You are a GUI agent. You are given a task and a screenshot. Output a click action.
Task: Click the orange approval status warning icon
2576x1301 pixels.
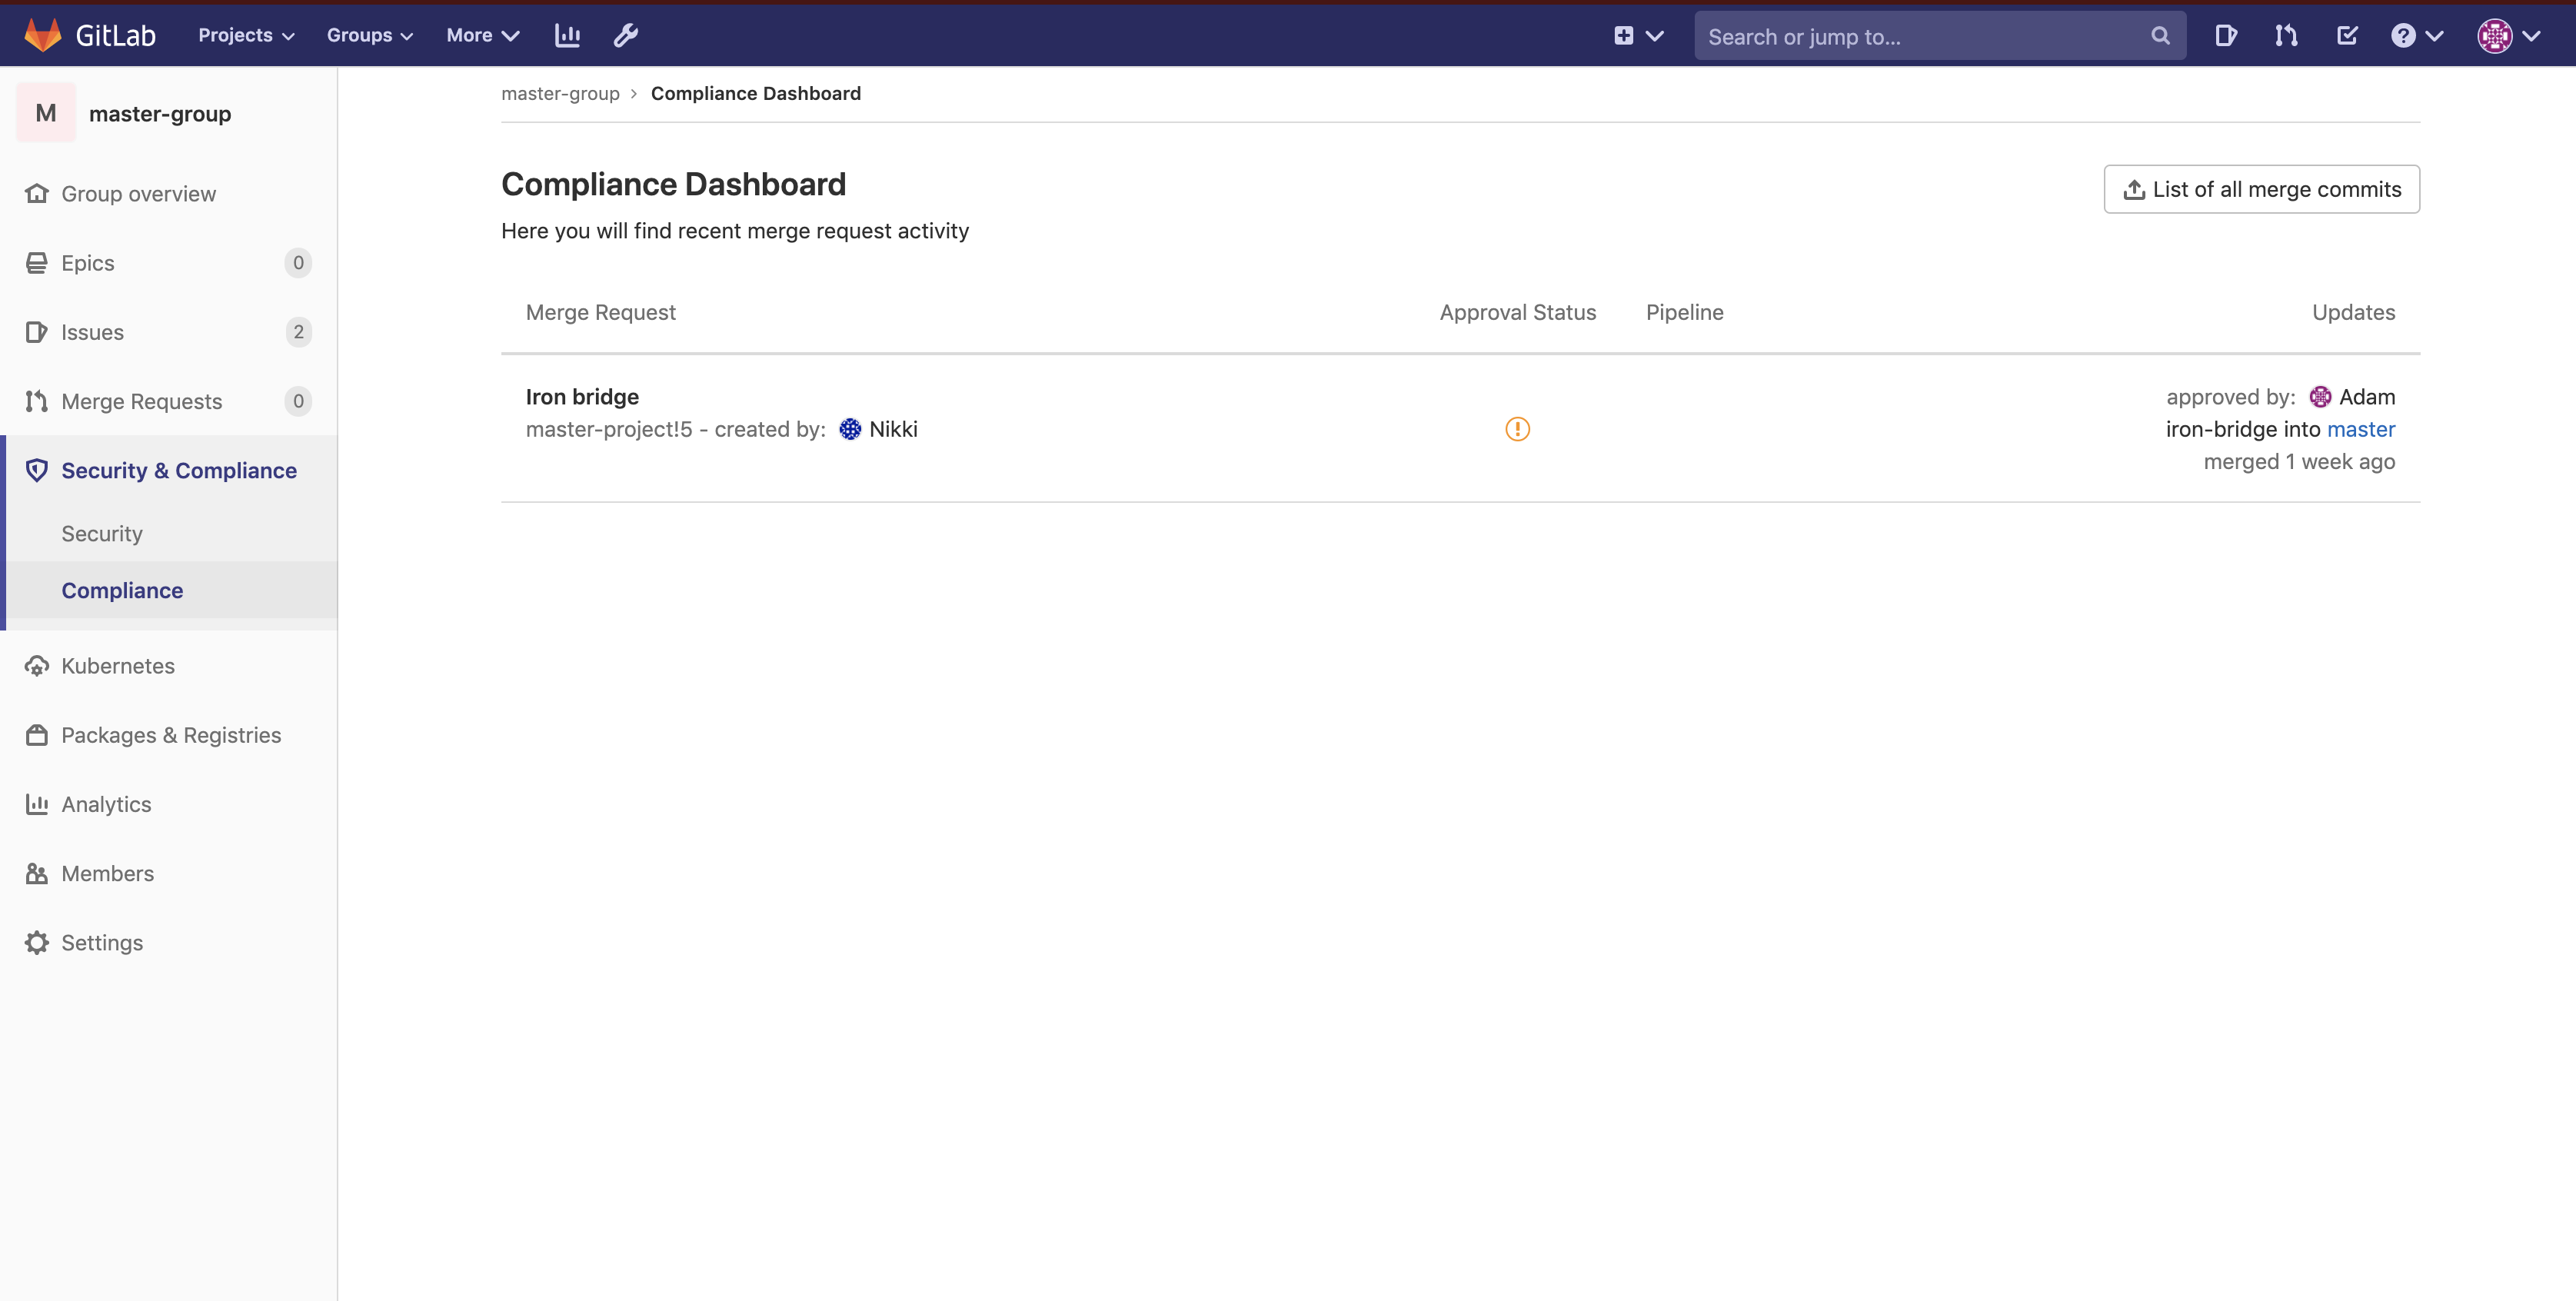(x=1517, y=429)
